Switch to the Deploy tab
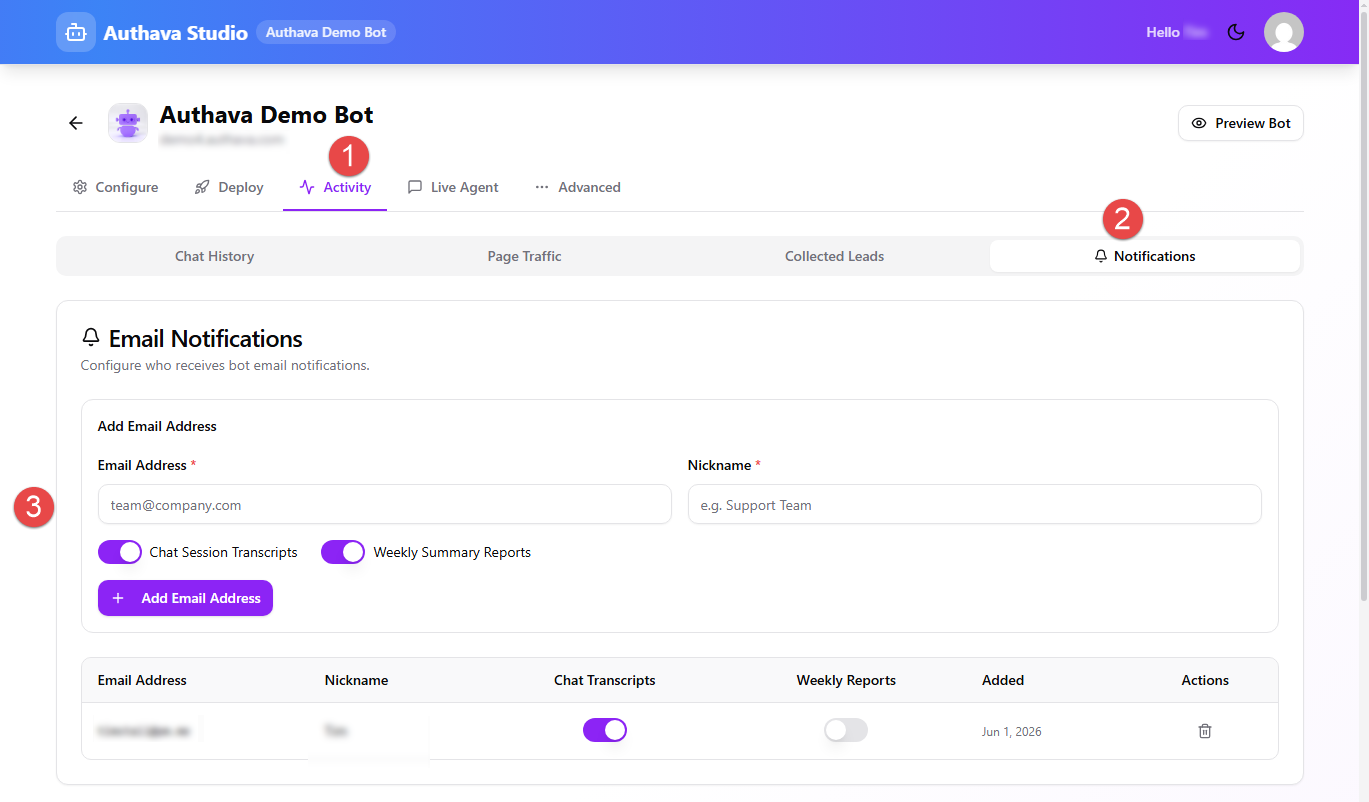Image resolution: width=1369 pixels, height=802 pixels. point(229,187)
